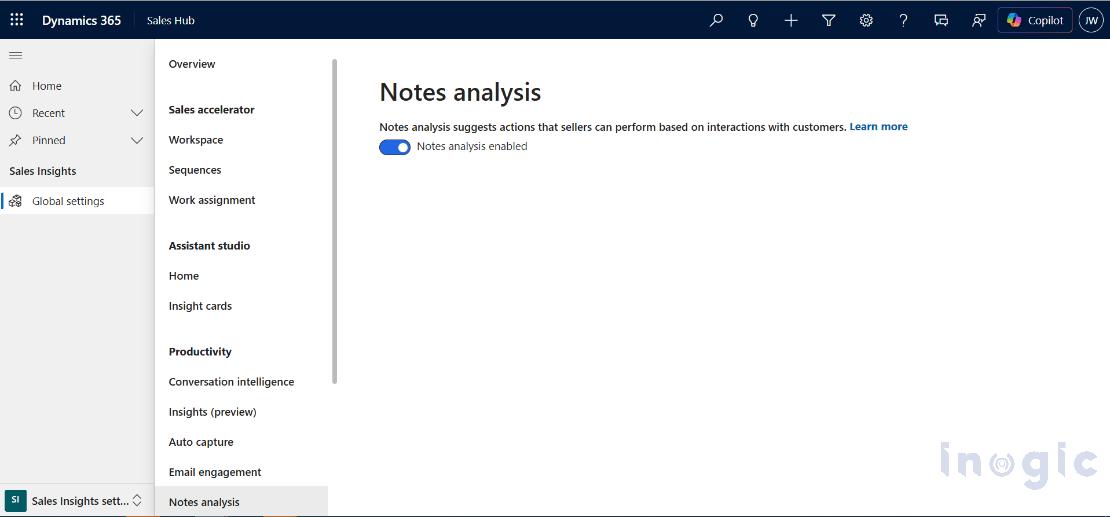
Task: Open Sequences settings
Action: (x=195, y=170)
